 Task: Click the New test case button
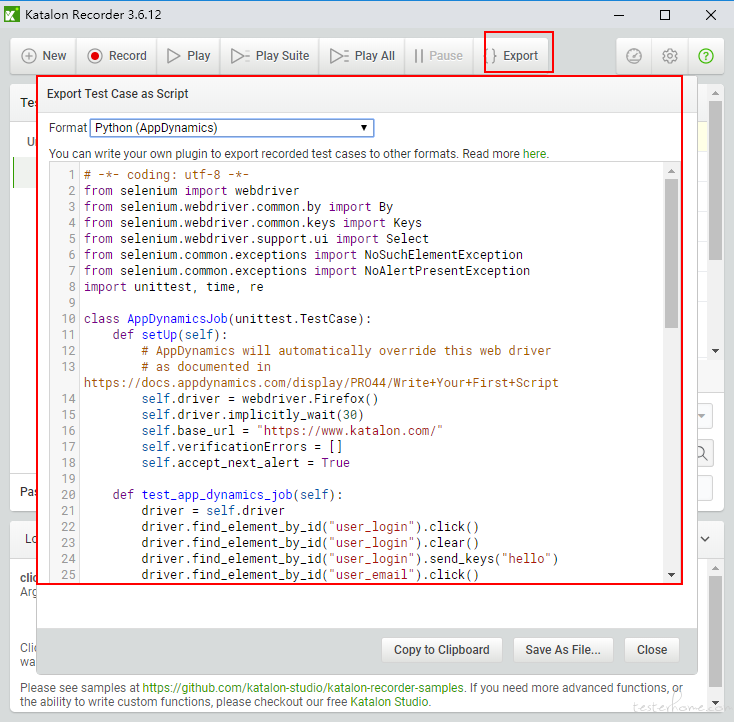[x=44, y=56]
